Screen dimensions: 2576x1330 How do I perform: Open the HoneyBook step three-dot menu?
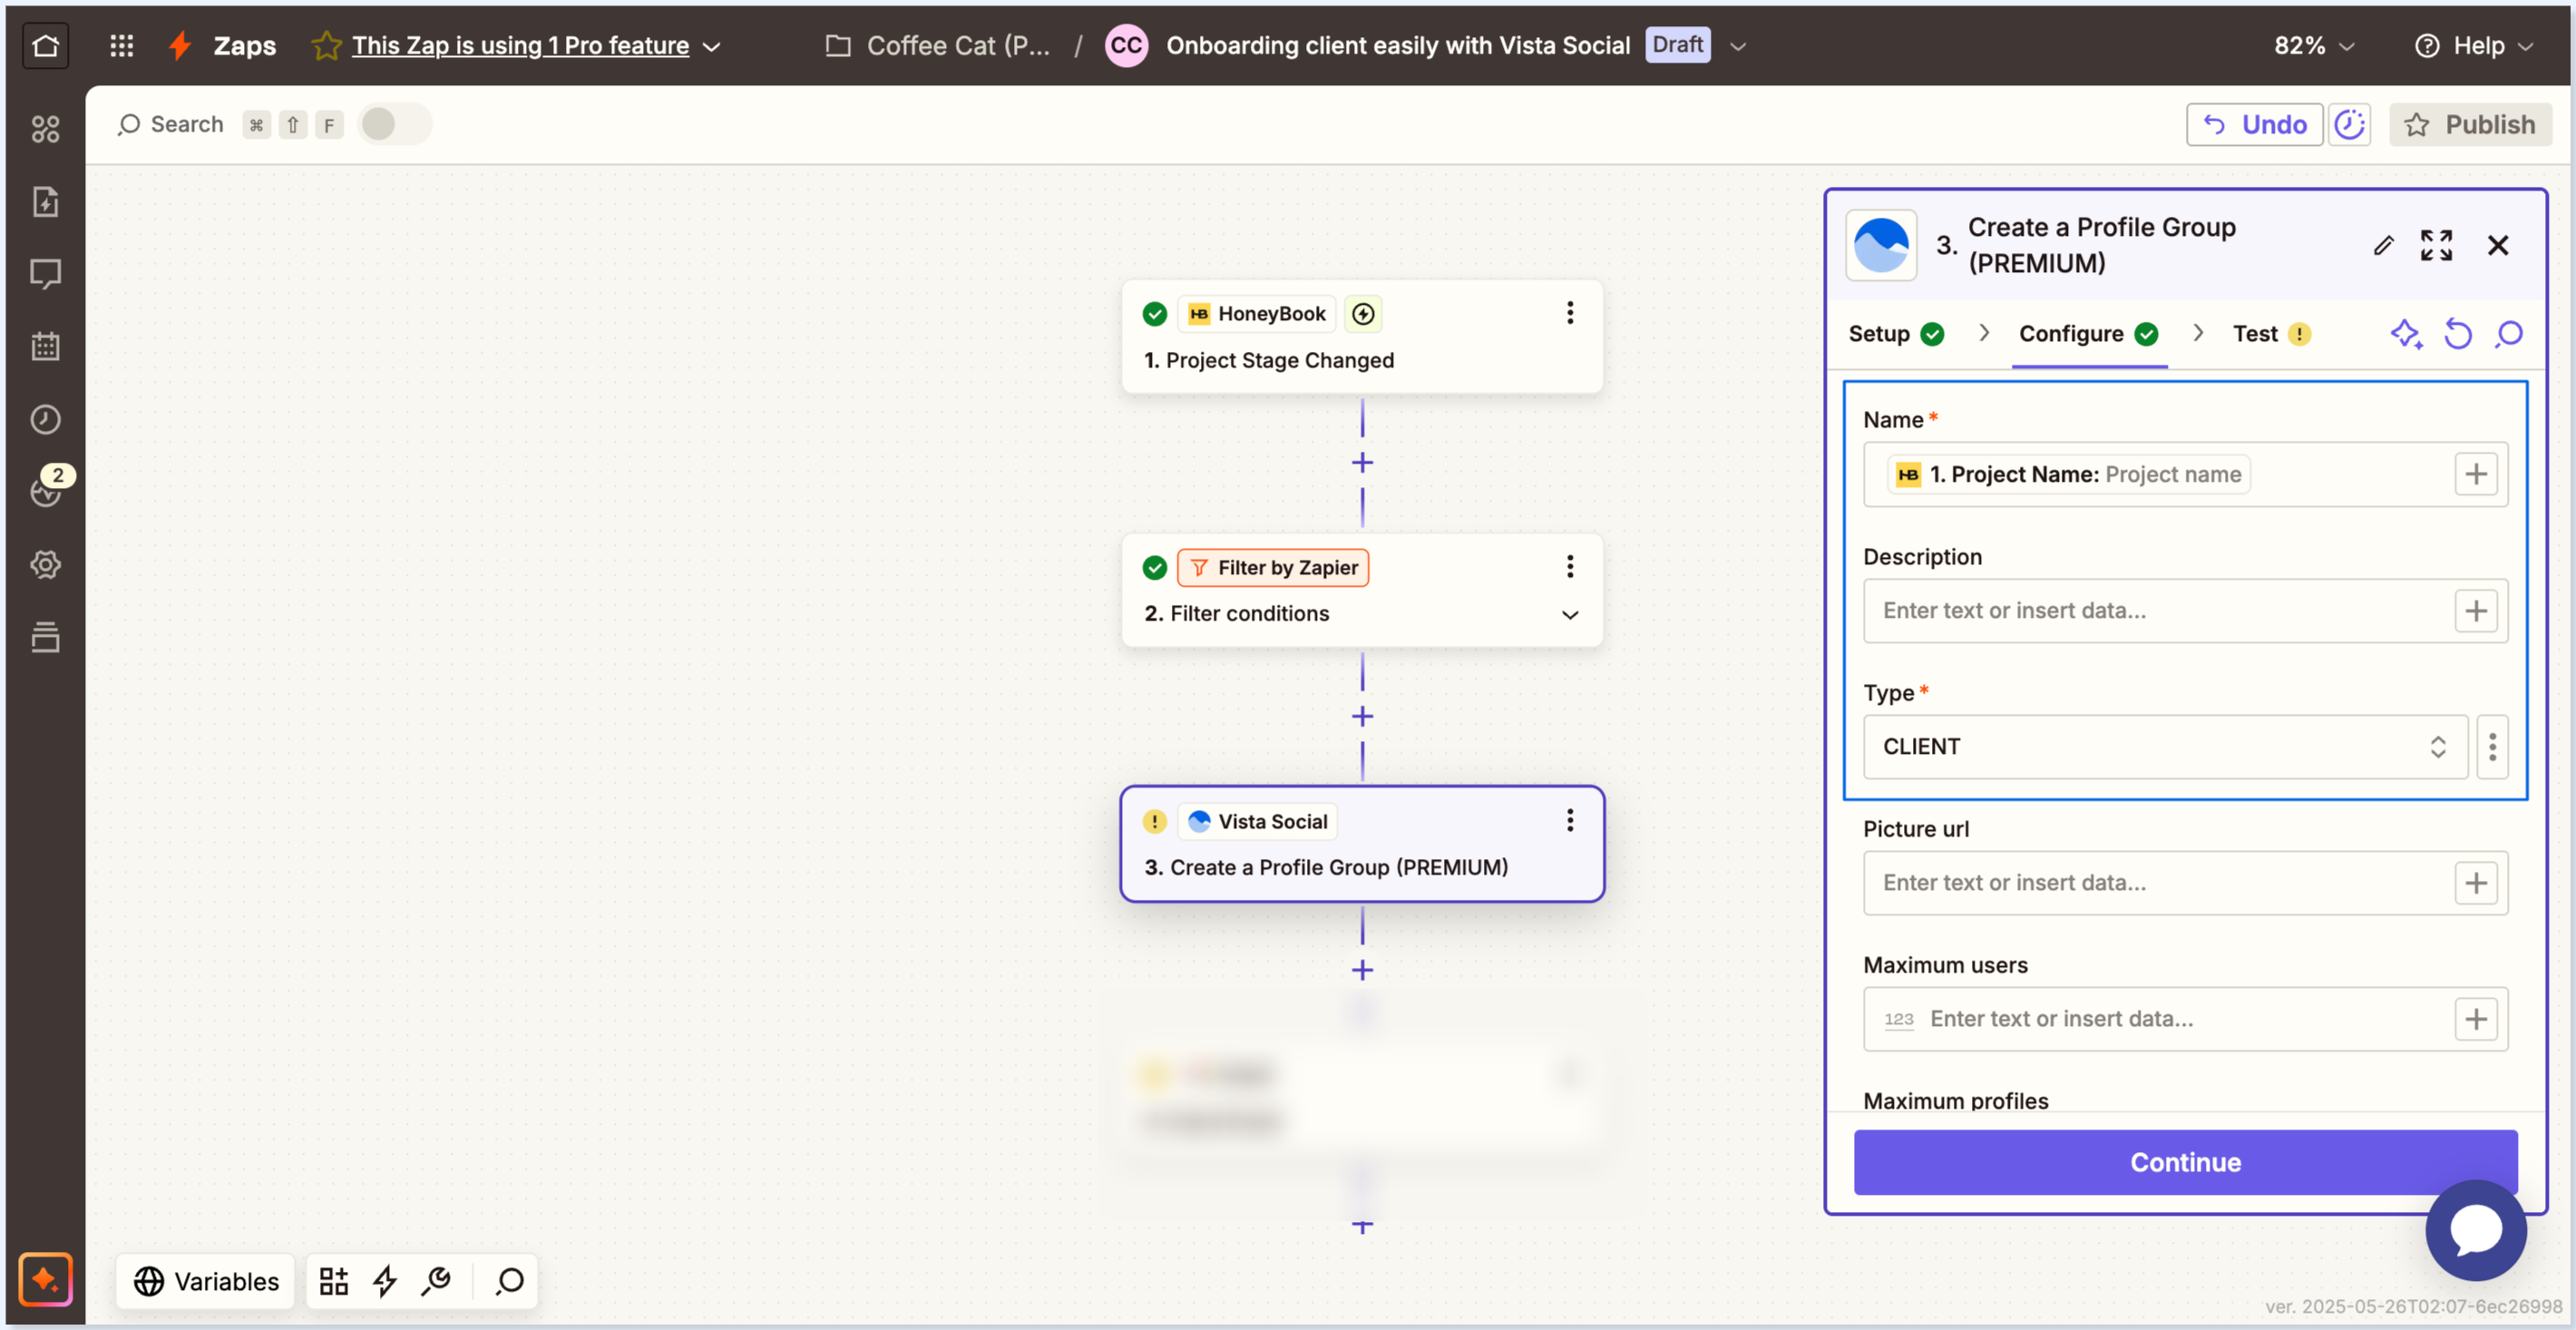(1570, 313)
